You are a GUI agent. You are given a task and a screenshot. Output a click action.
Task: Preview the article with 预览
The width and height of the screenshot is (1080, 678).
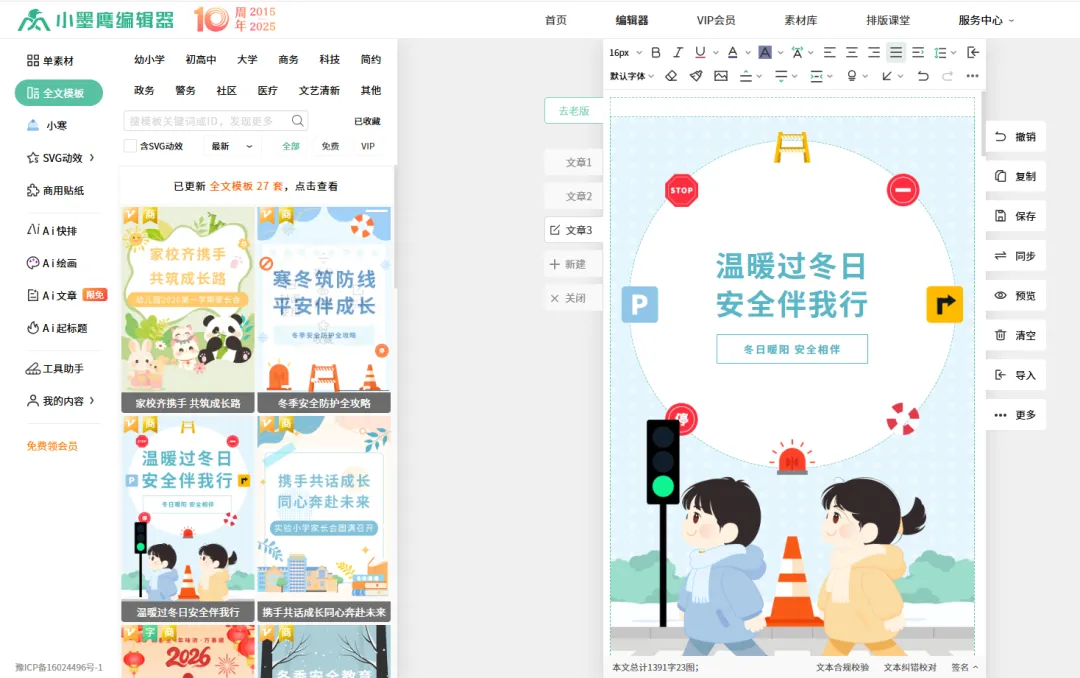(1015, 296)
